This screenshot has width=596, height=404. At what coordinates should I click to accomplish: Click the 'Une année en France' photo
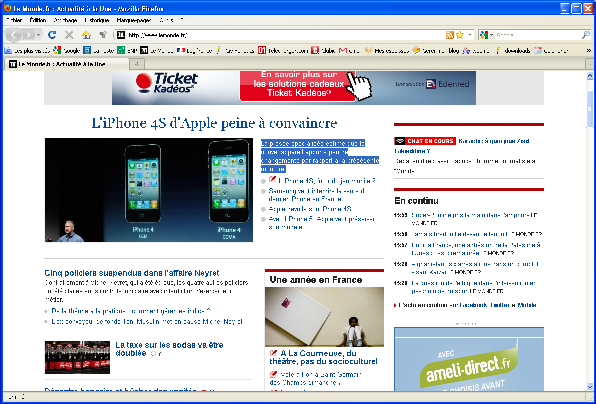click(x=324, y=317)
